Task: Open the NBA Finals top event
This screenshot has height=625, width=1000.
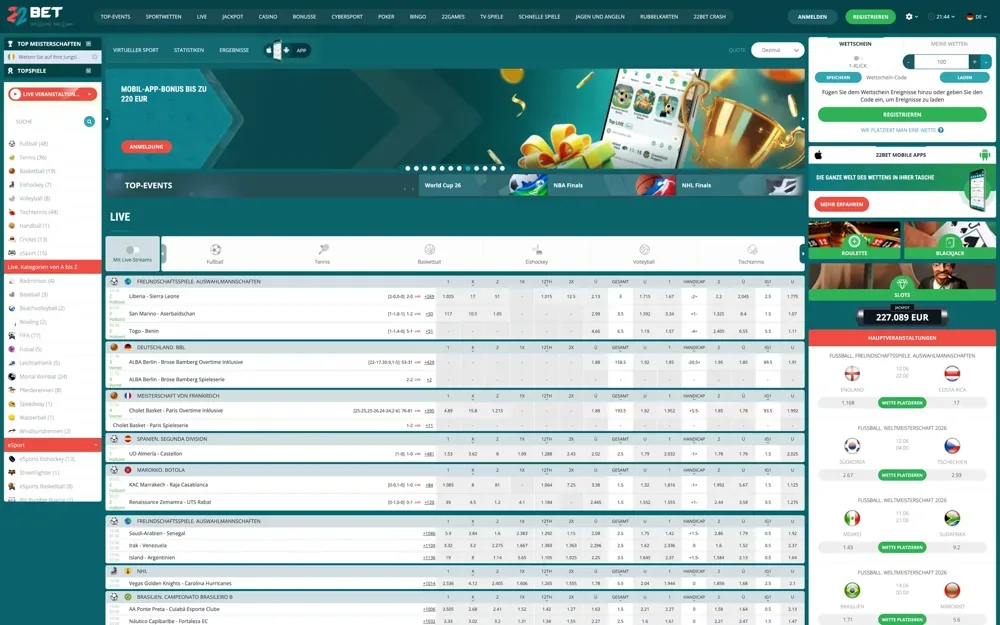Action: coord(612,185)
